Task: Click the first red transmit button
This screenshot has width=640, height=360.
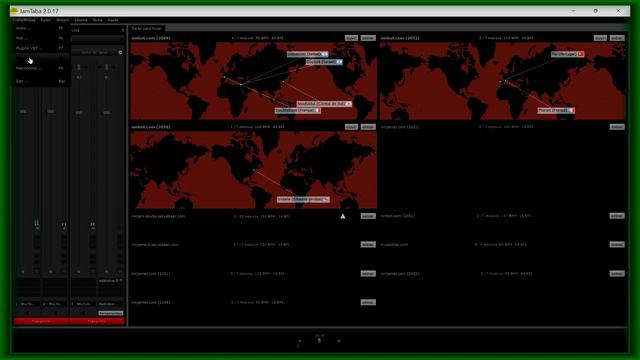Action: [41, 321]
